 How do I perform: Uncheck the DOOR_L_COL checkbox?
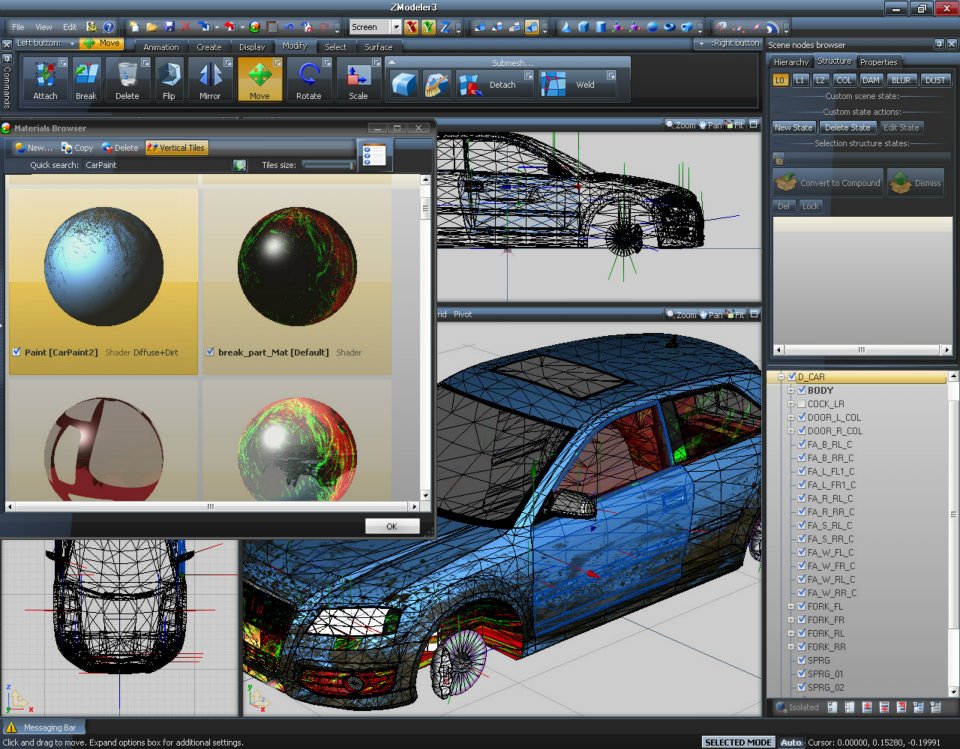click(801, 417)
